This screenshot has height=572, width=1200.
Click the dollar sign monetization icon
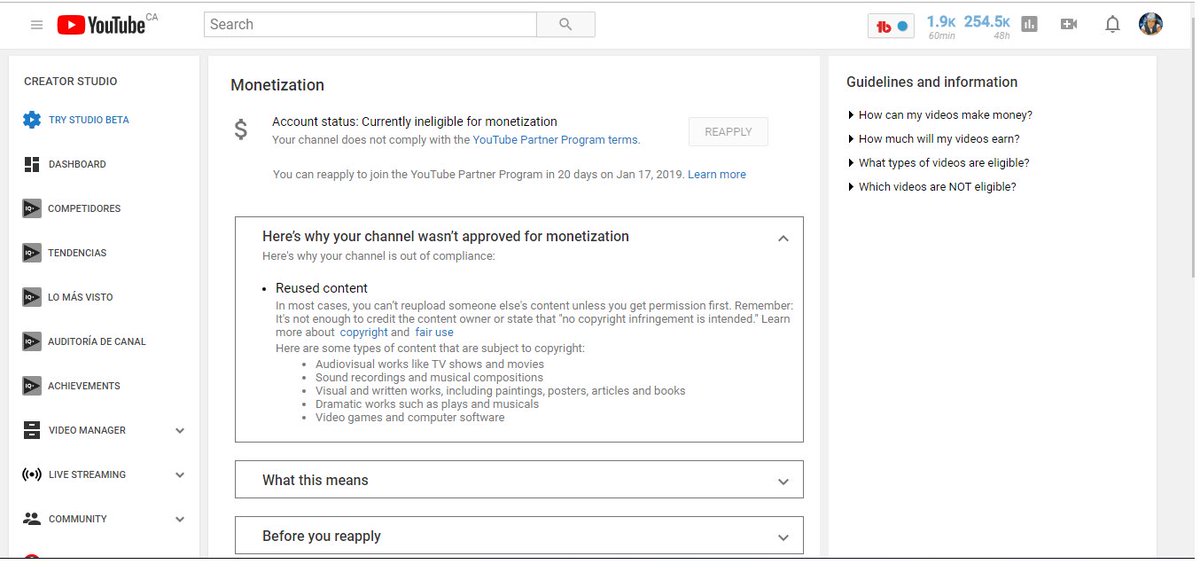click(x=240, y=130)
